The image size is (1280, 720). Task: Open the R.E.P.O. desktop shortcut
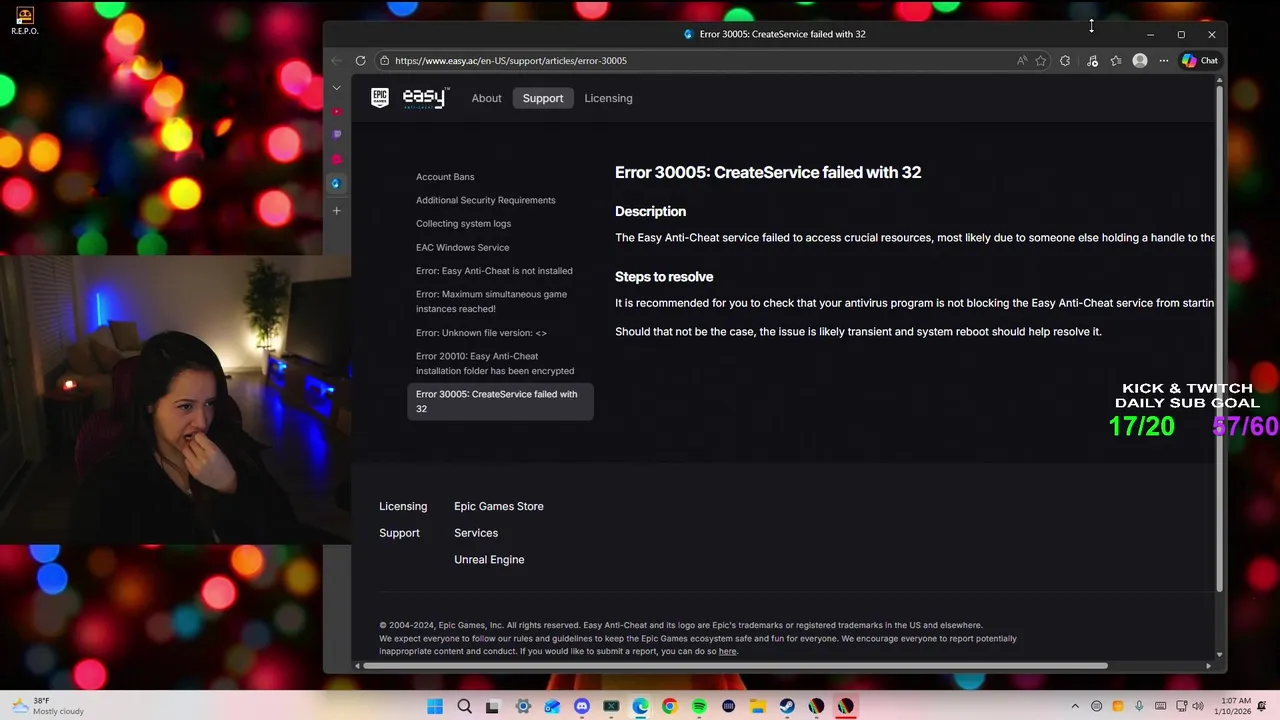[24, 21]
